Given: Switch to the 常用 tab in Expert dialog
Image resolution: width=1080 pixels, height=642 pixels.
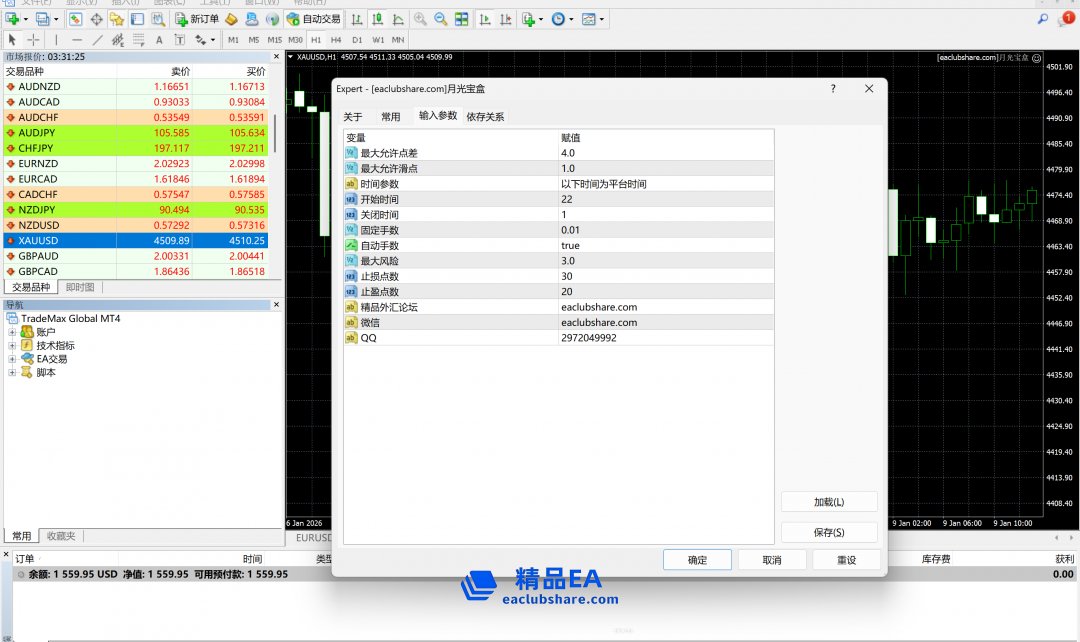Looking at the screenshot, I should (x=390, y=117).
